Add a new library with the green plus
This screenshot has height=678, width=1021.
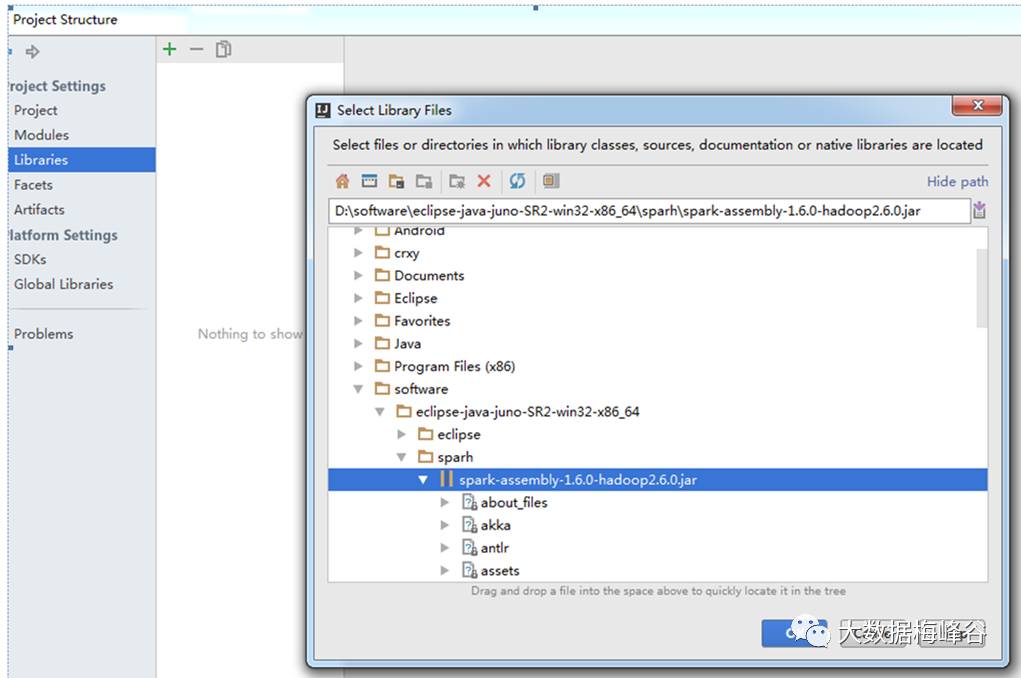[x=169, y=49]
